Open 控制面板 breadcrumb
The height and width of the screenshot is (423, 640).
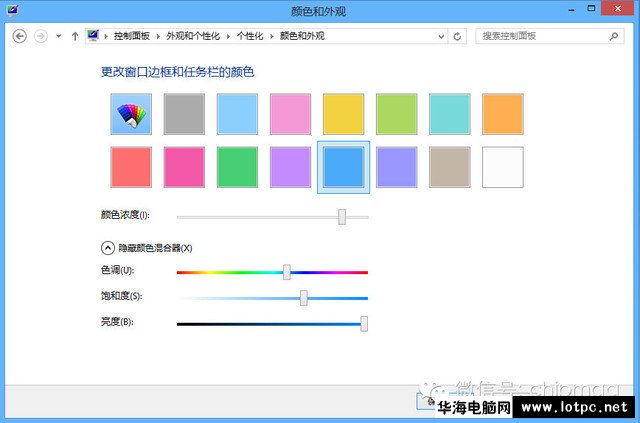point(131,36)
